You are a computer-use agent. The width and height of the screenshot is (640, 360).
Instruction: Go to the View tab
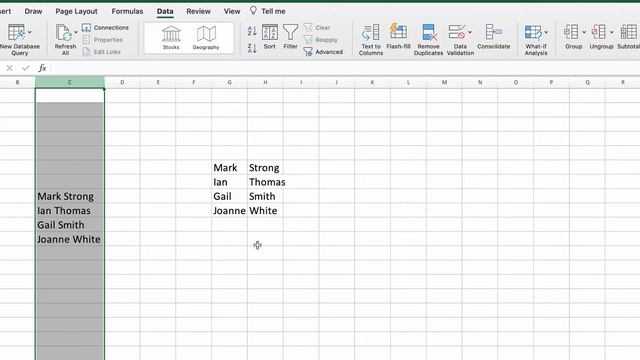[232, 11]
